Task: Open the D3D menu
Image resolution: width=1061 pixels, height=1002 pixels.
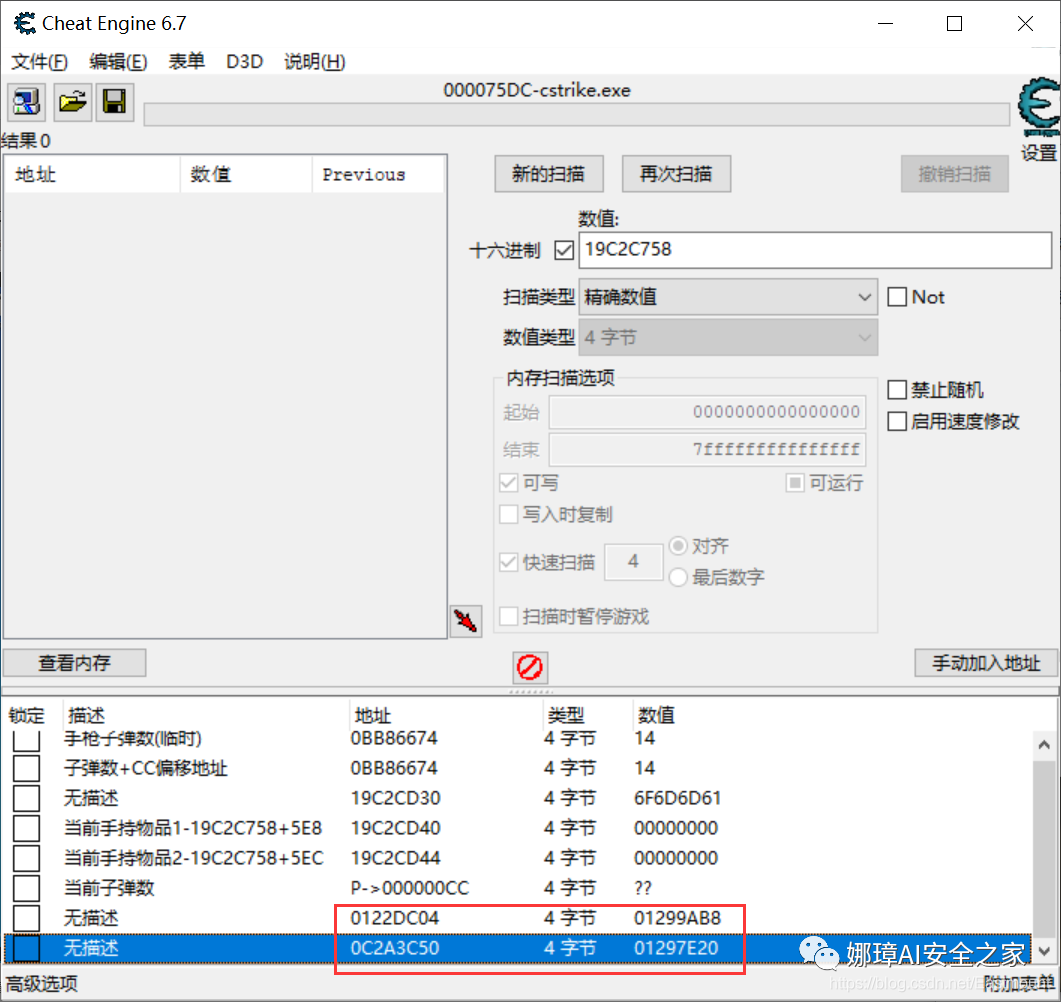Action: tap(244, 62)
